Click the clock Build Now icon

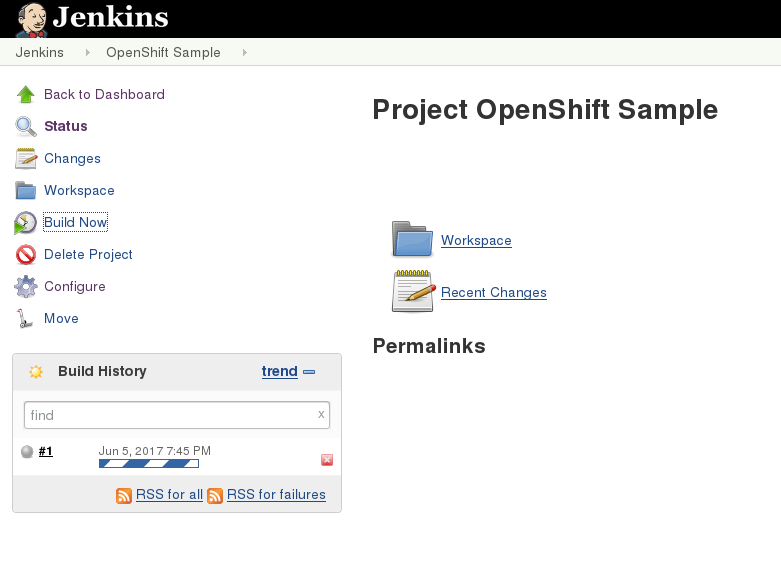click(25, 223)
